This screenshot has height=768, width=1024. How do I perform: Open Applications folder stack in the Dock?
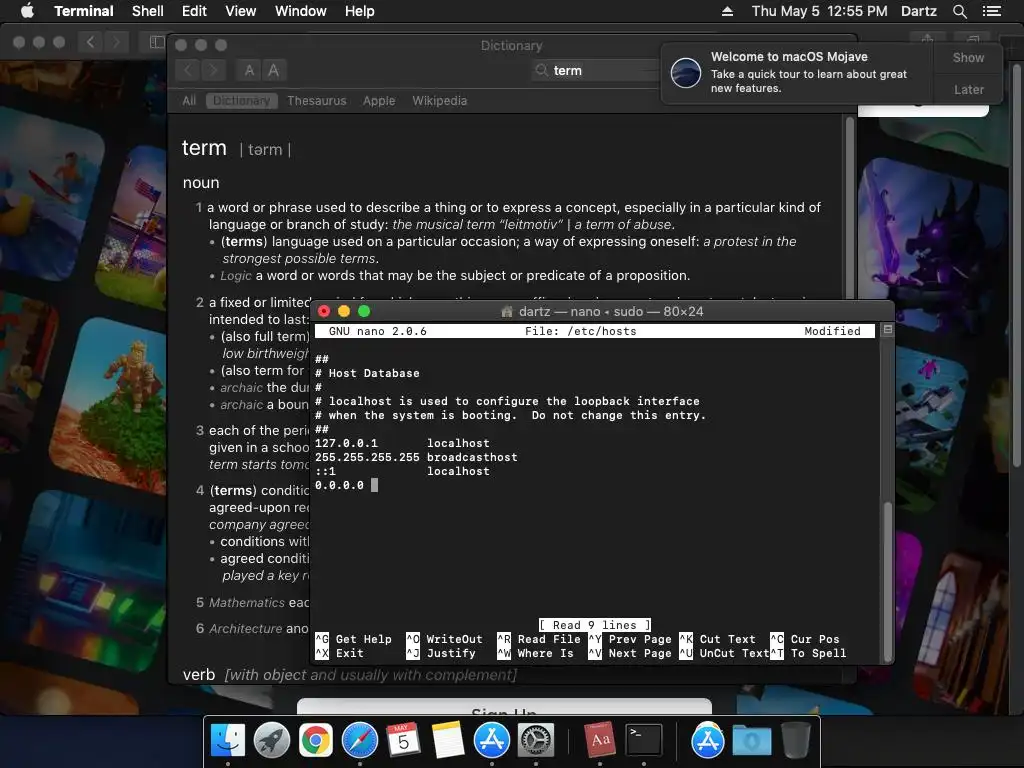point(708,741)
